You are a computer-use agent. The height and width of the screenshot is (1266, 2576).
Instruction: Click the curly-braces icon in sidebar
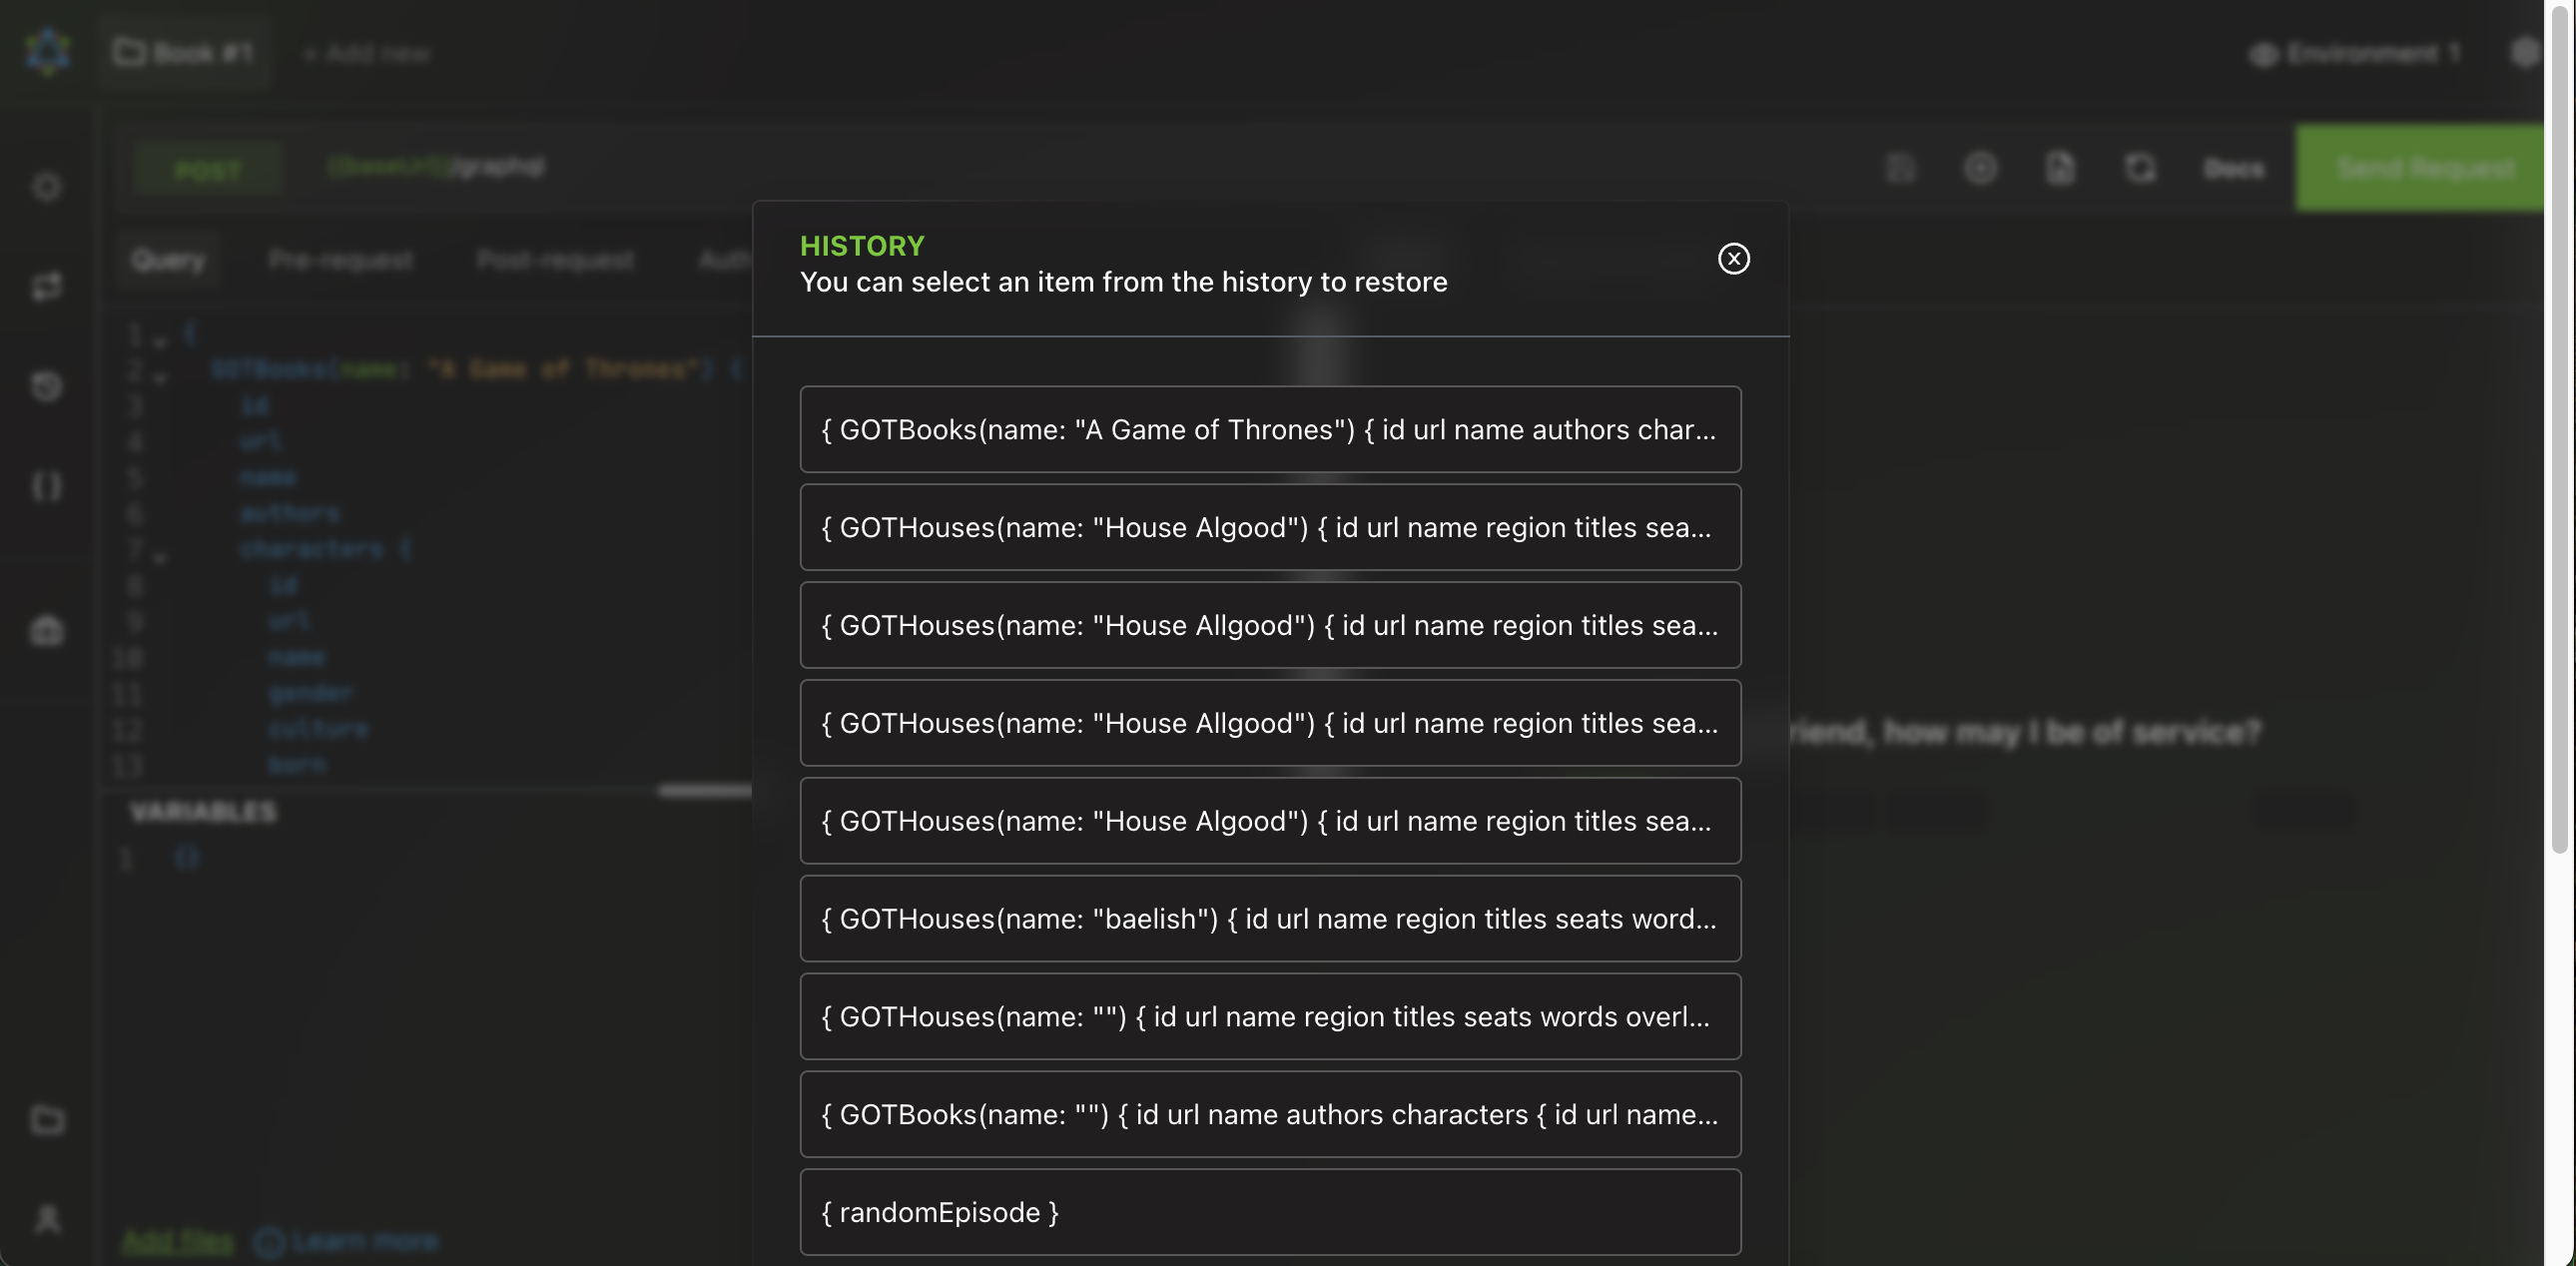(46, 487)
